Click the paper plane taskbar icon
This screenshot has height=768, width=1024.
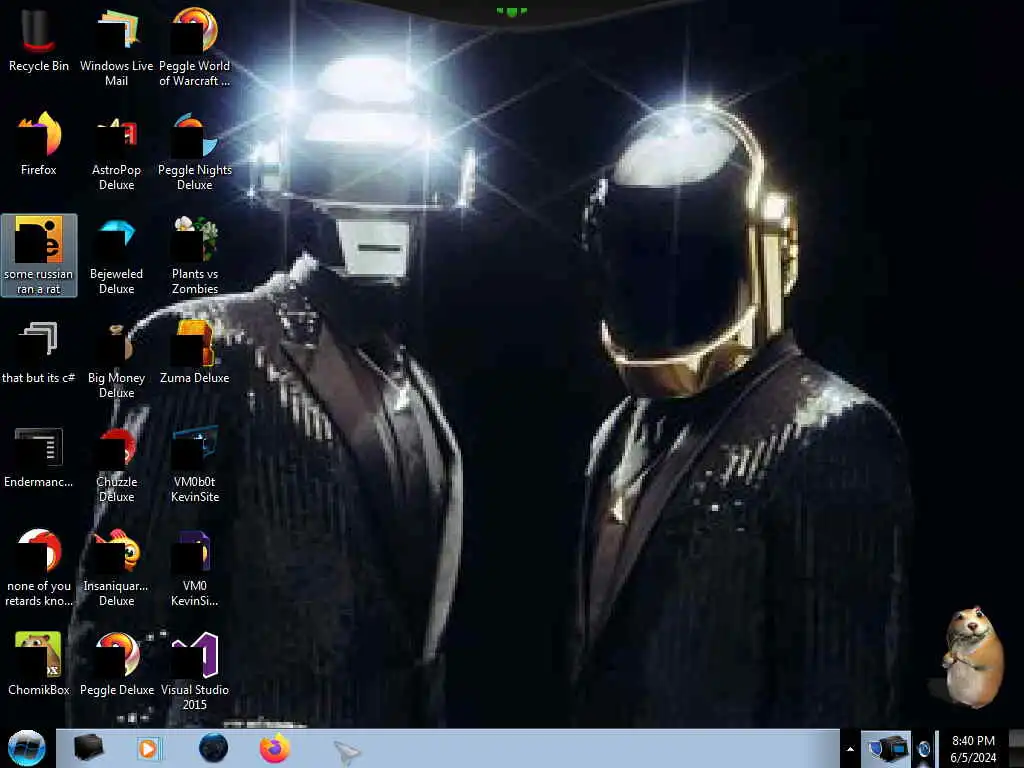(x=346, y=752)
